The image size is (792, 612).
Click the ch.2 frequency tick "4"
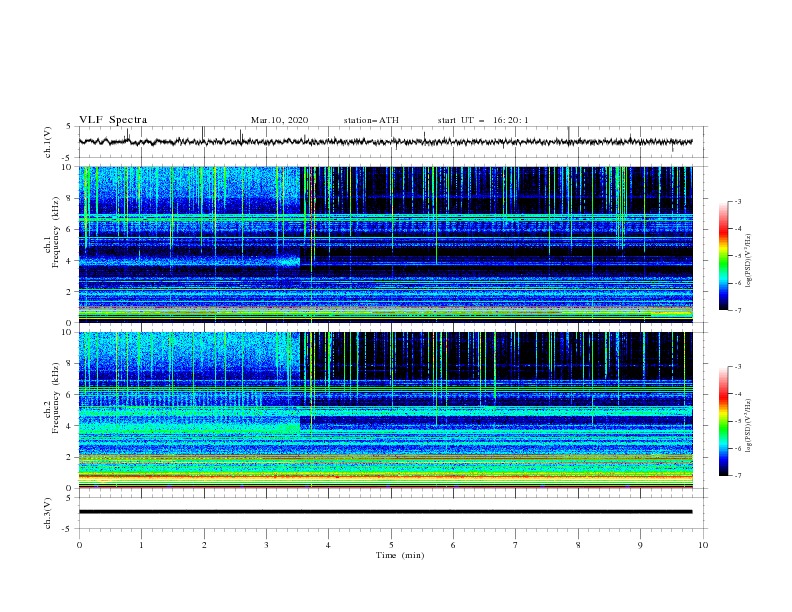pyautogui.click(x=71, y=426)
